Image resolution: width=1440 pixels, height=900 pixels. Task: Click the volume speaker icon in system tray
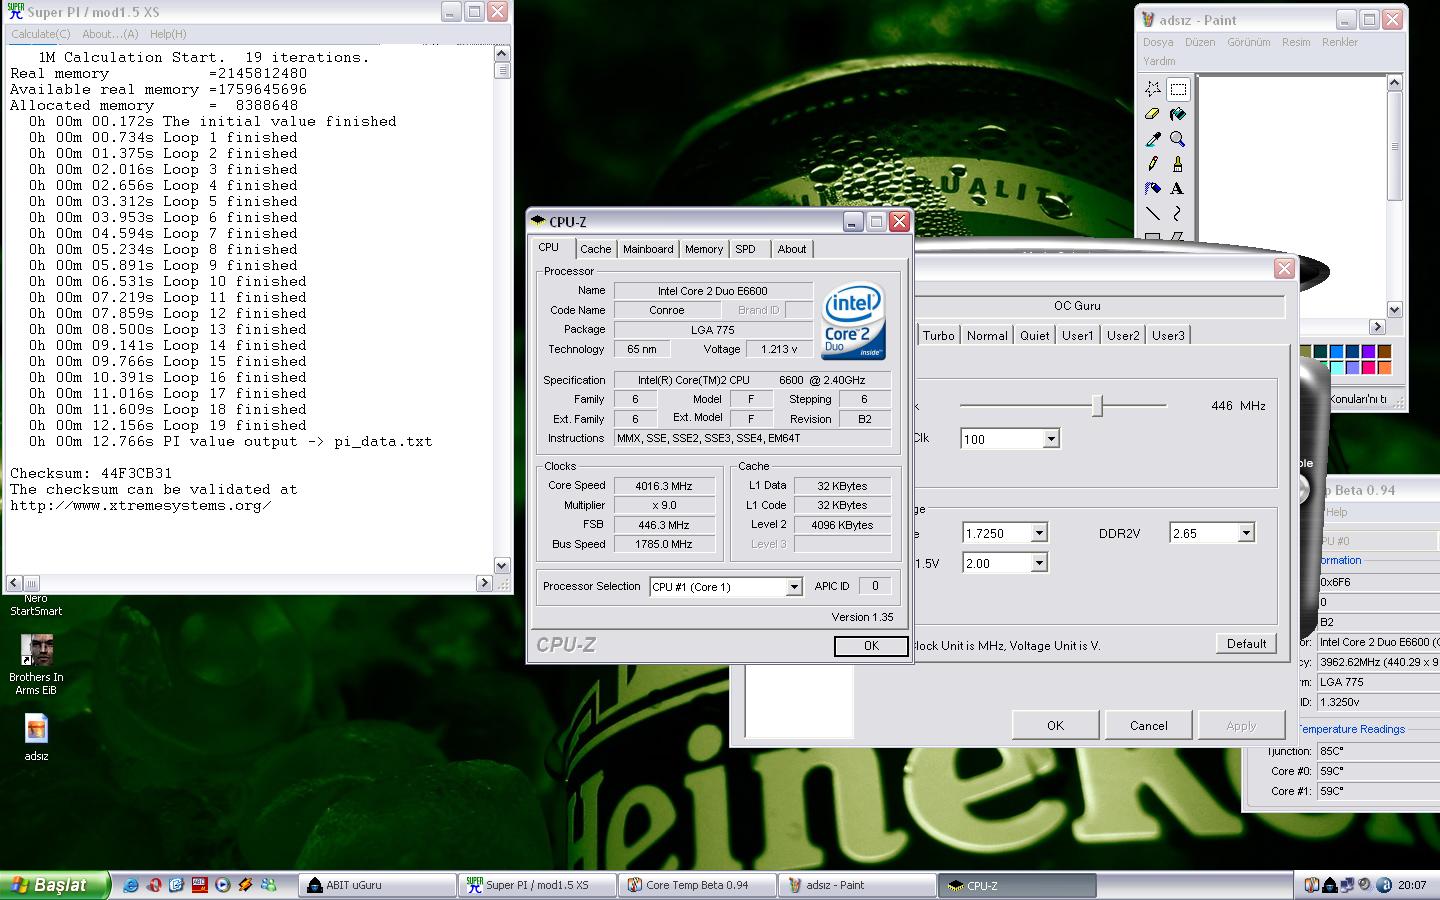pyautogui.click(x=1366, y=885)
